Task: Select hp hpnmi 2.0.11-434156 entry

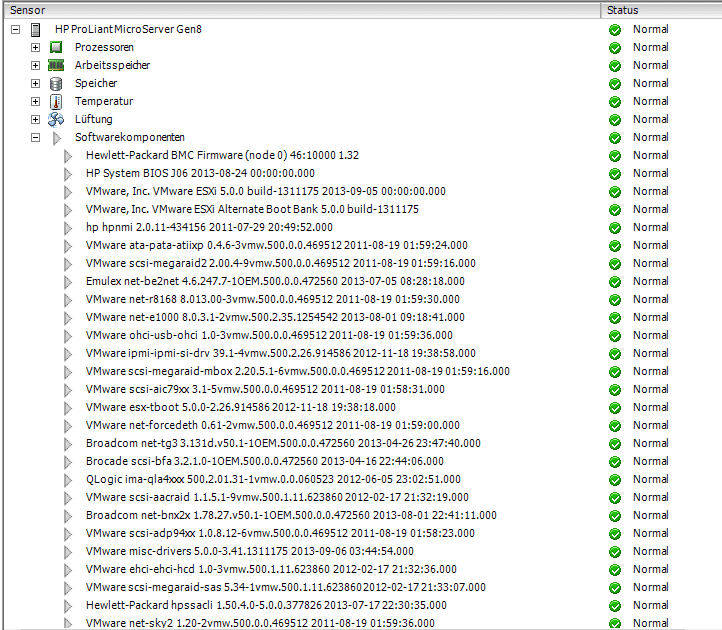Action: tap(209, 227)
